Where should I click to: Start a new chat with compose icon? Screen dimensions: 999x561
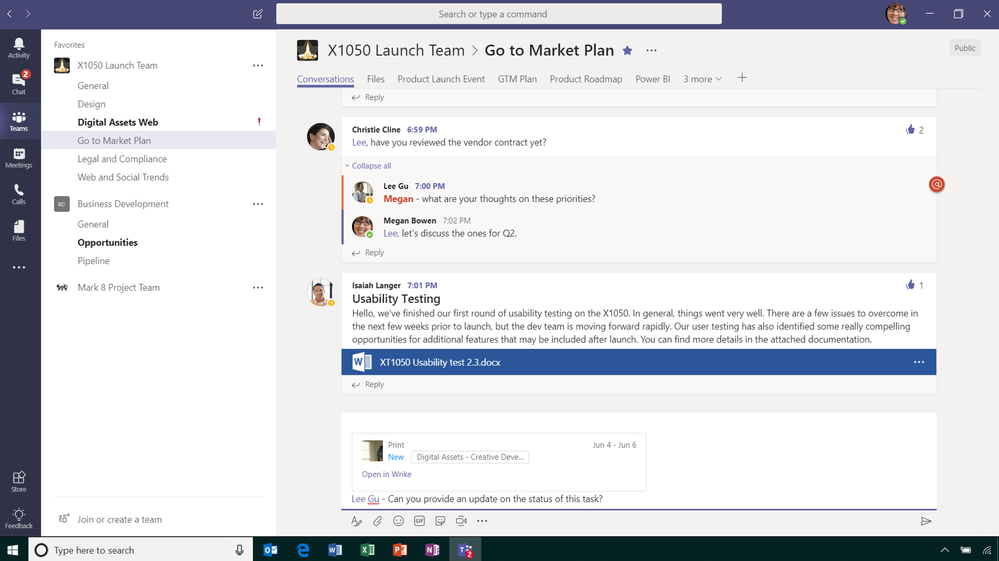pos(257,14)
